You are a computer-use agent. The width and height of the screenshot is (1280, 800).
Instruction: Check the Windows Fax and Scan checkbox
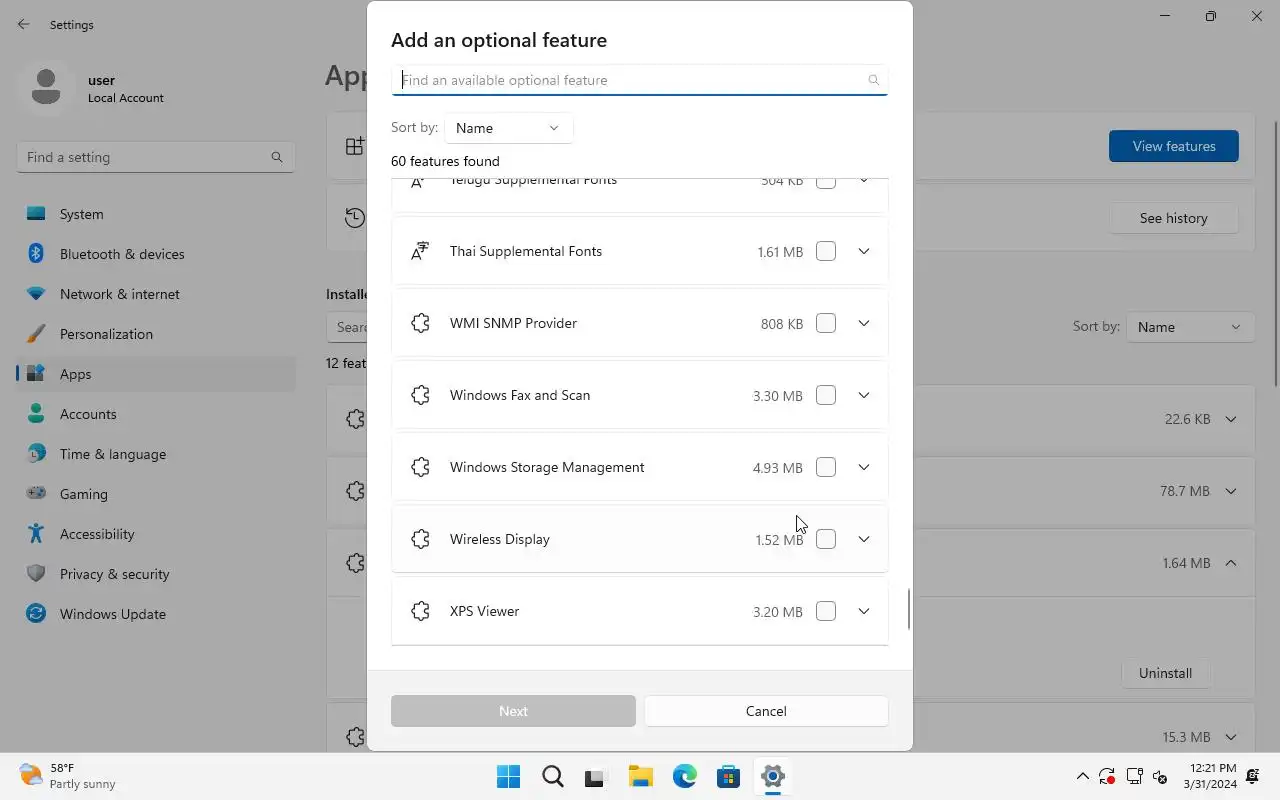coord(826,395)
